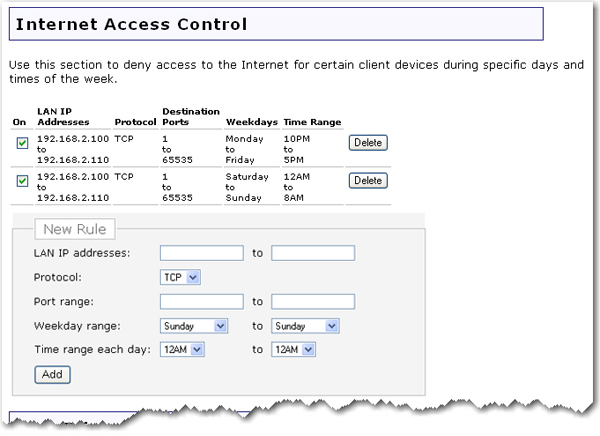Disable the Monday to Friday rule checkbox
600x436 pixels.
point(22,143)
